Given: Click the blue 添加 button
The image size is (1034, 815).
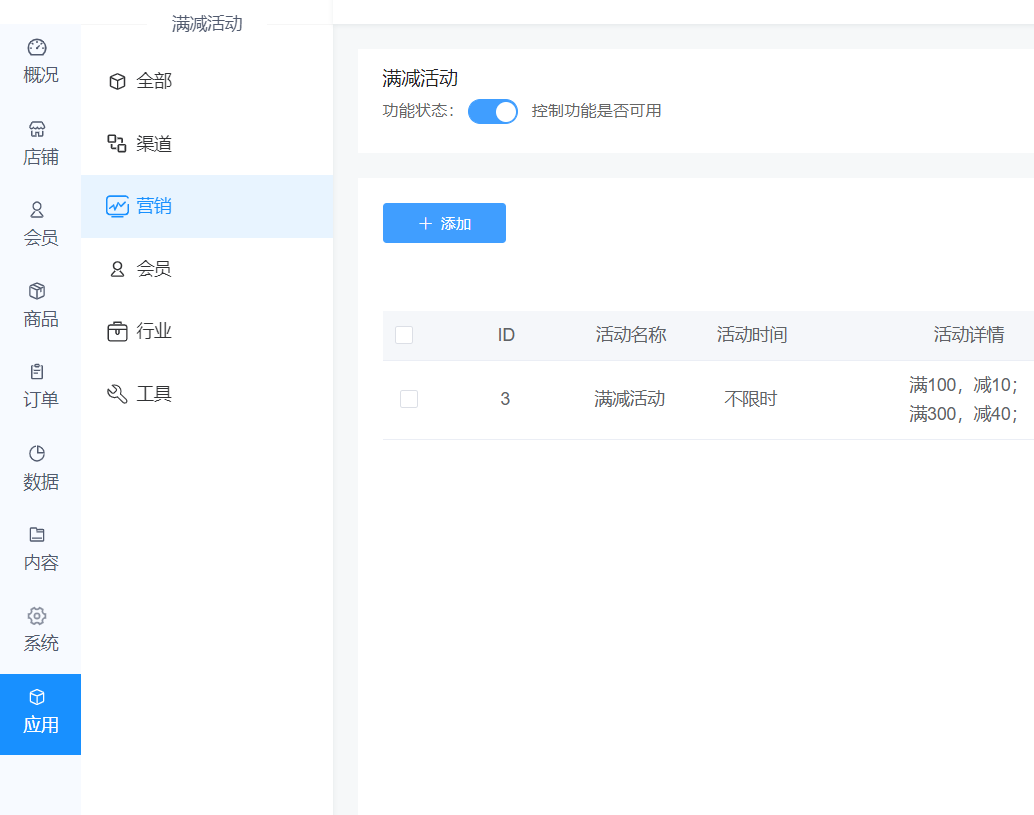Looking at the screenshot, I should click(x=444, y=223).
